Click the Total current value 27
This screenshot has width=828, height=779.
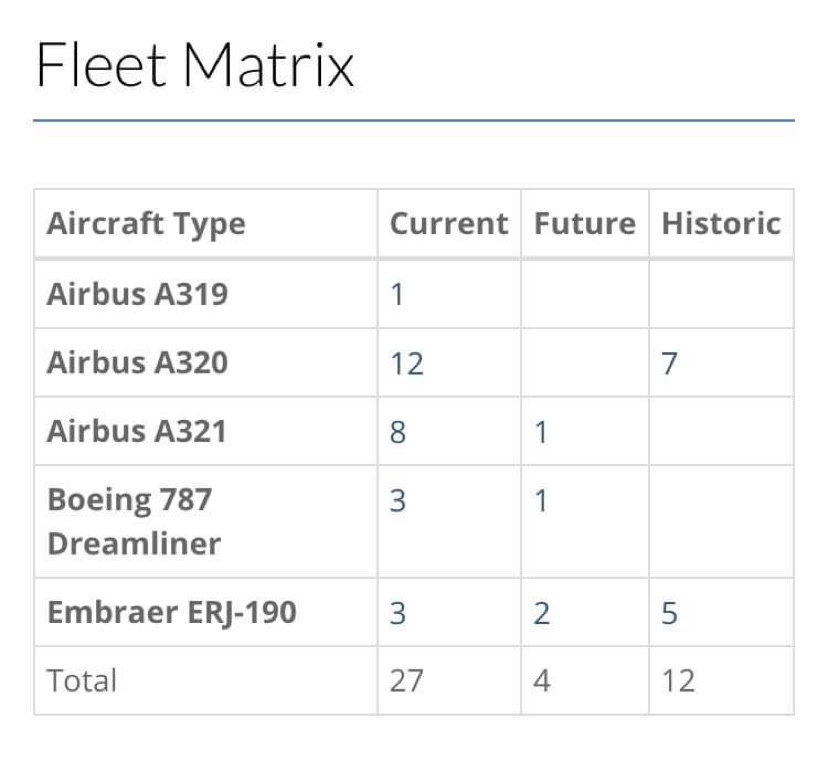point(406,681)
